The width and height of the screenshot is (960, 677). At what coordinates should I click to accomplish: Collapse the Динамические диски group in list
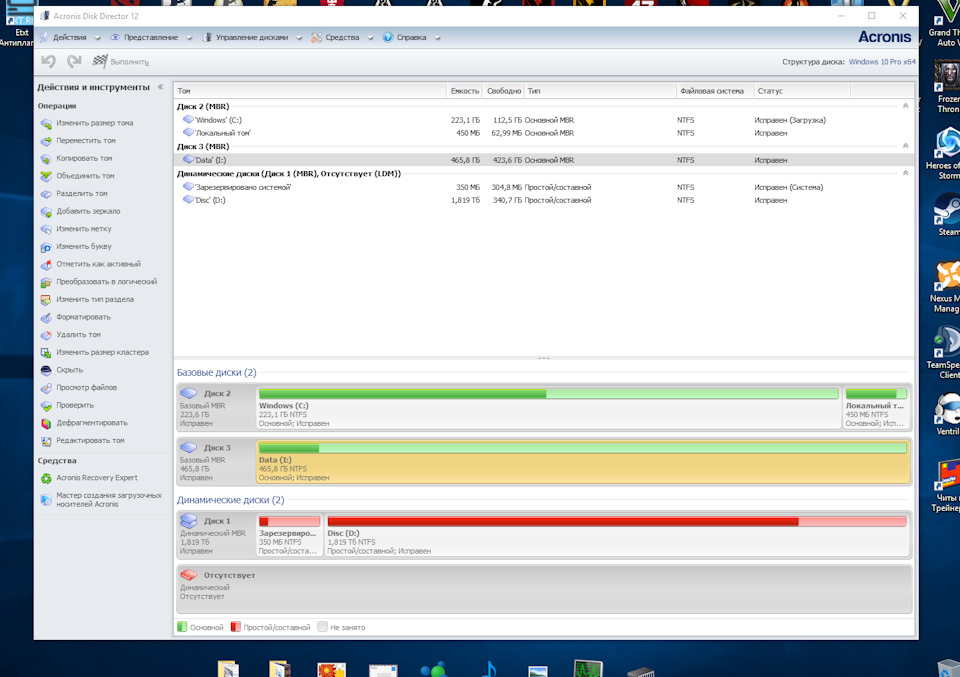pyautogui.click(x=906, y=173)
